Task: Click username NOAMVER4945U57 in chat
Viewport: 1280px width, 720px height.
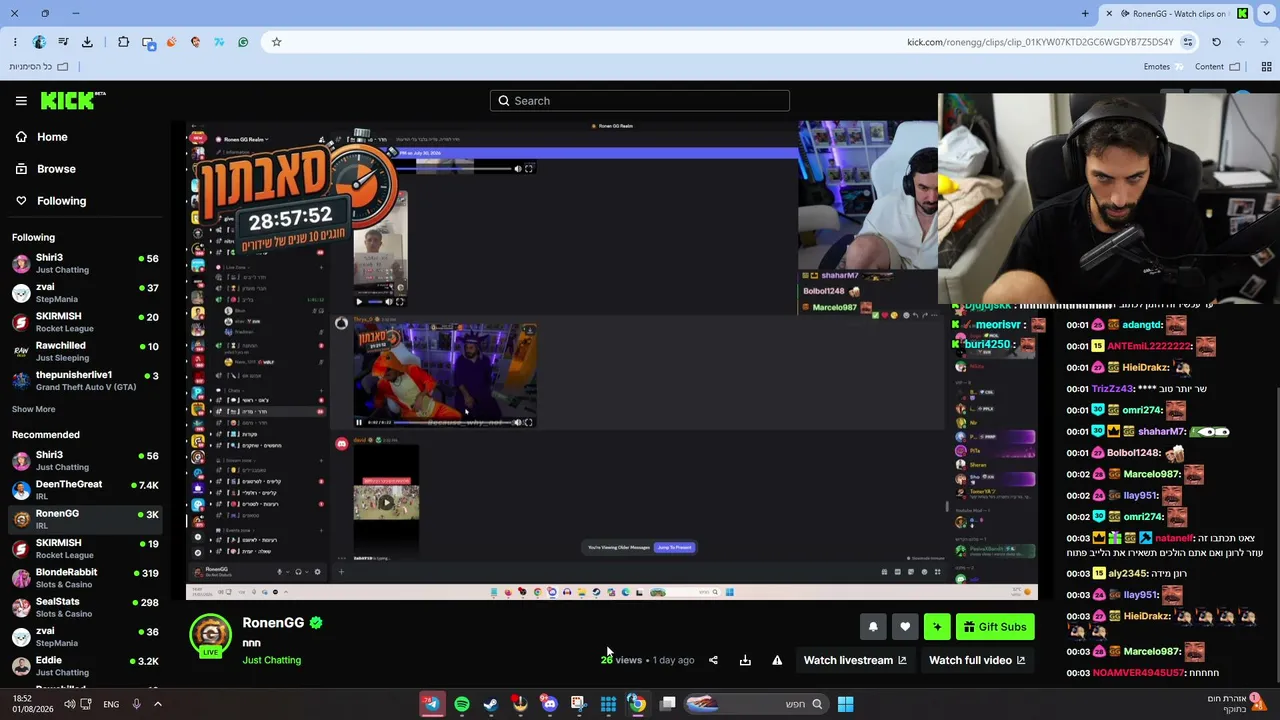Action: tap(1139, 673)
